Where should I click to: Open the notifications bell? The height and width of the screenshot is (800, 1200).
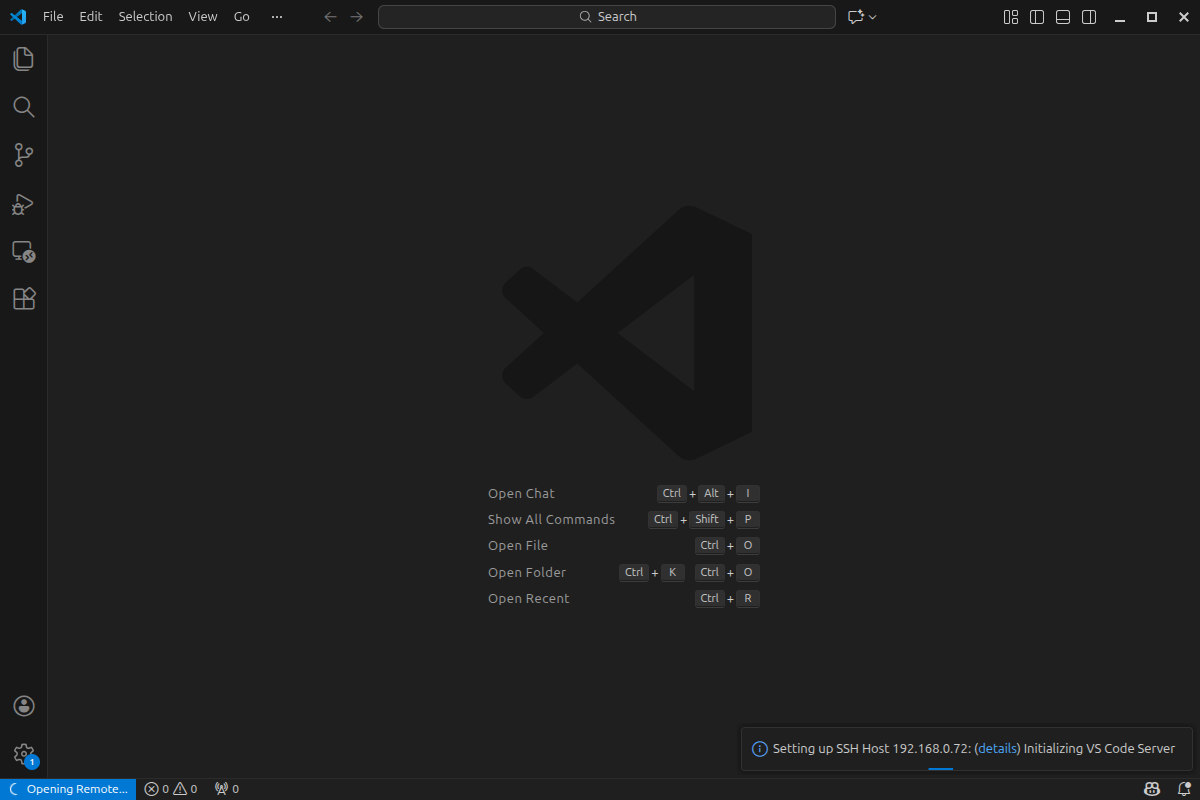coord(1184,789)
